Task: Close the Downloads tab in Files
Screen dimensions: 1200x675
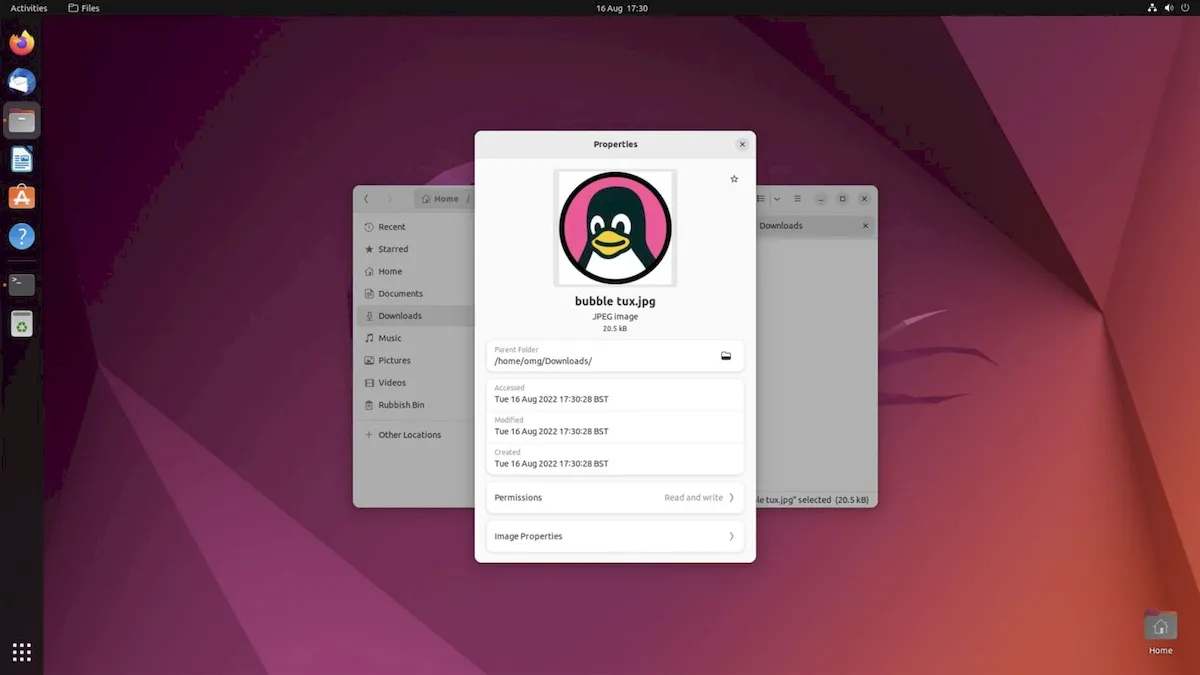Action: point(866,226)
